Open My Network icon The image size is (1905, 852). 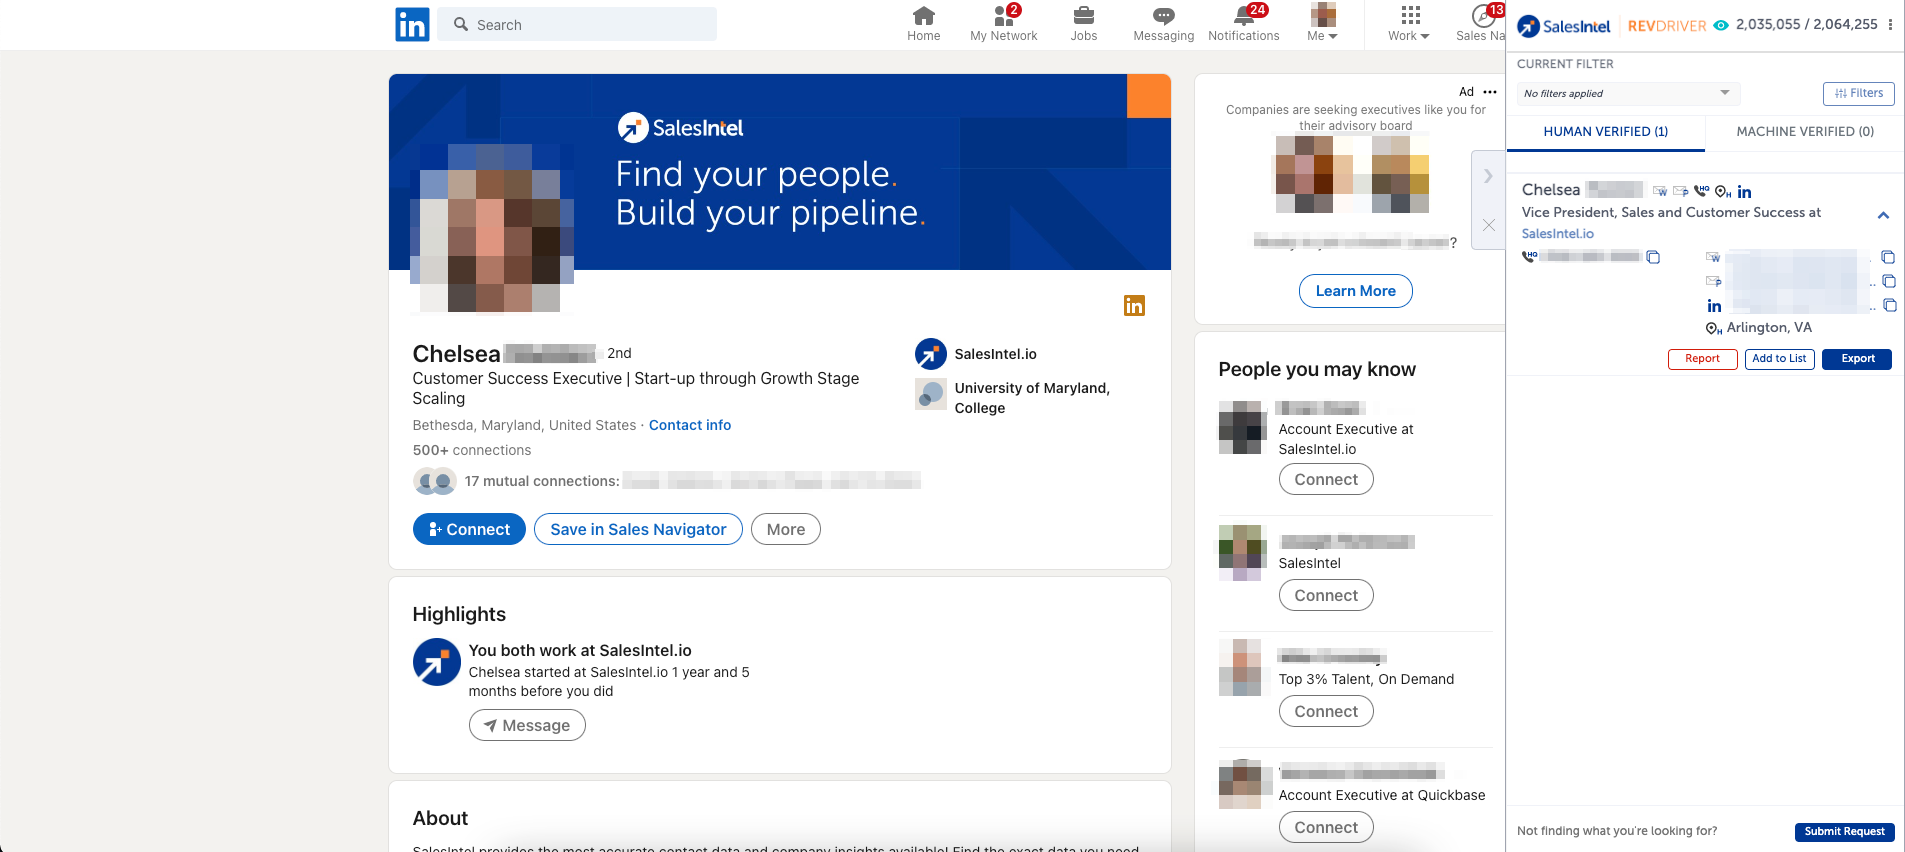(x=1004, y=16)
